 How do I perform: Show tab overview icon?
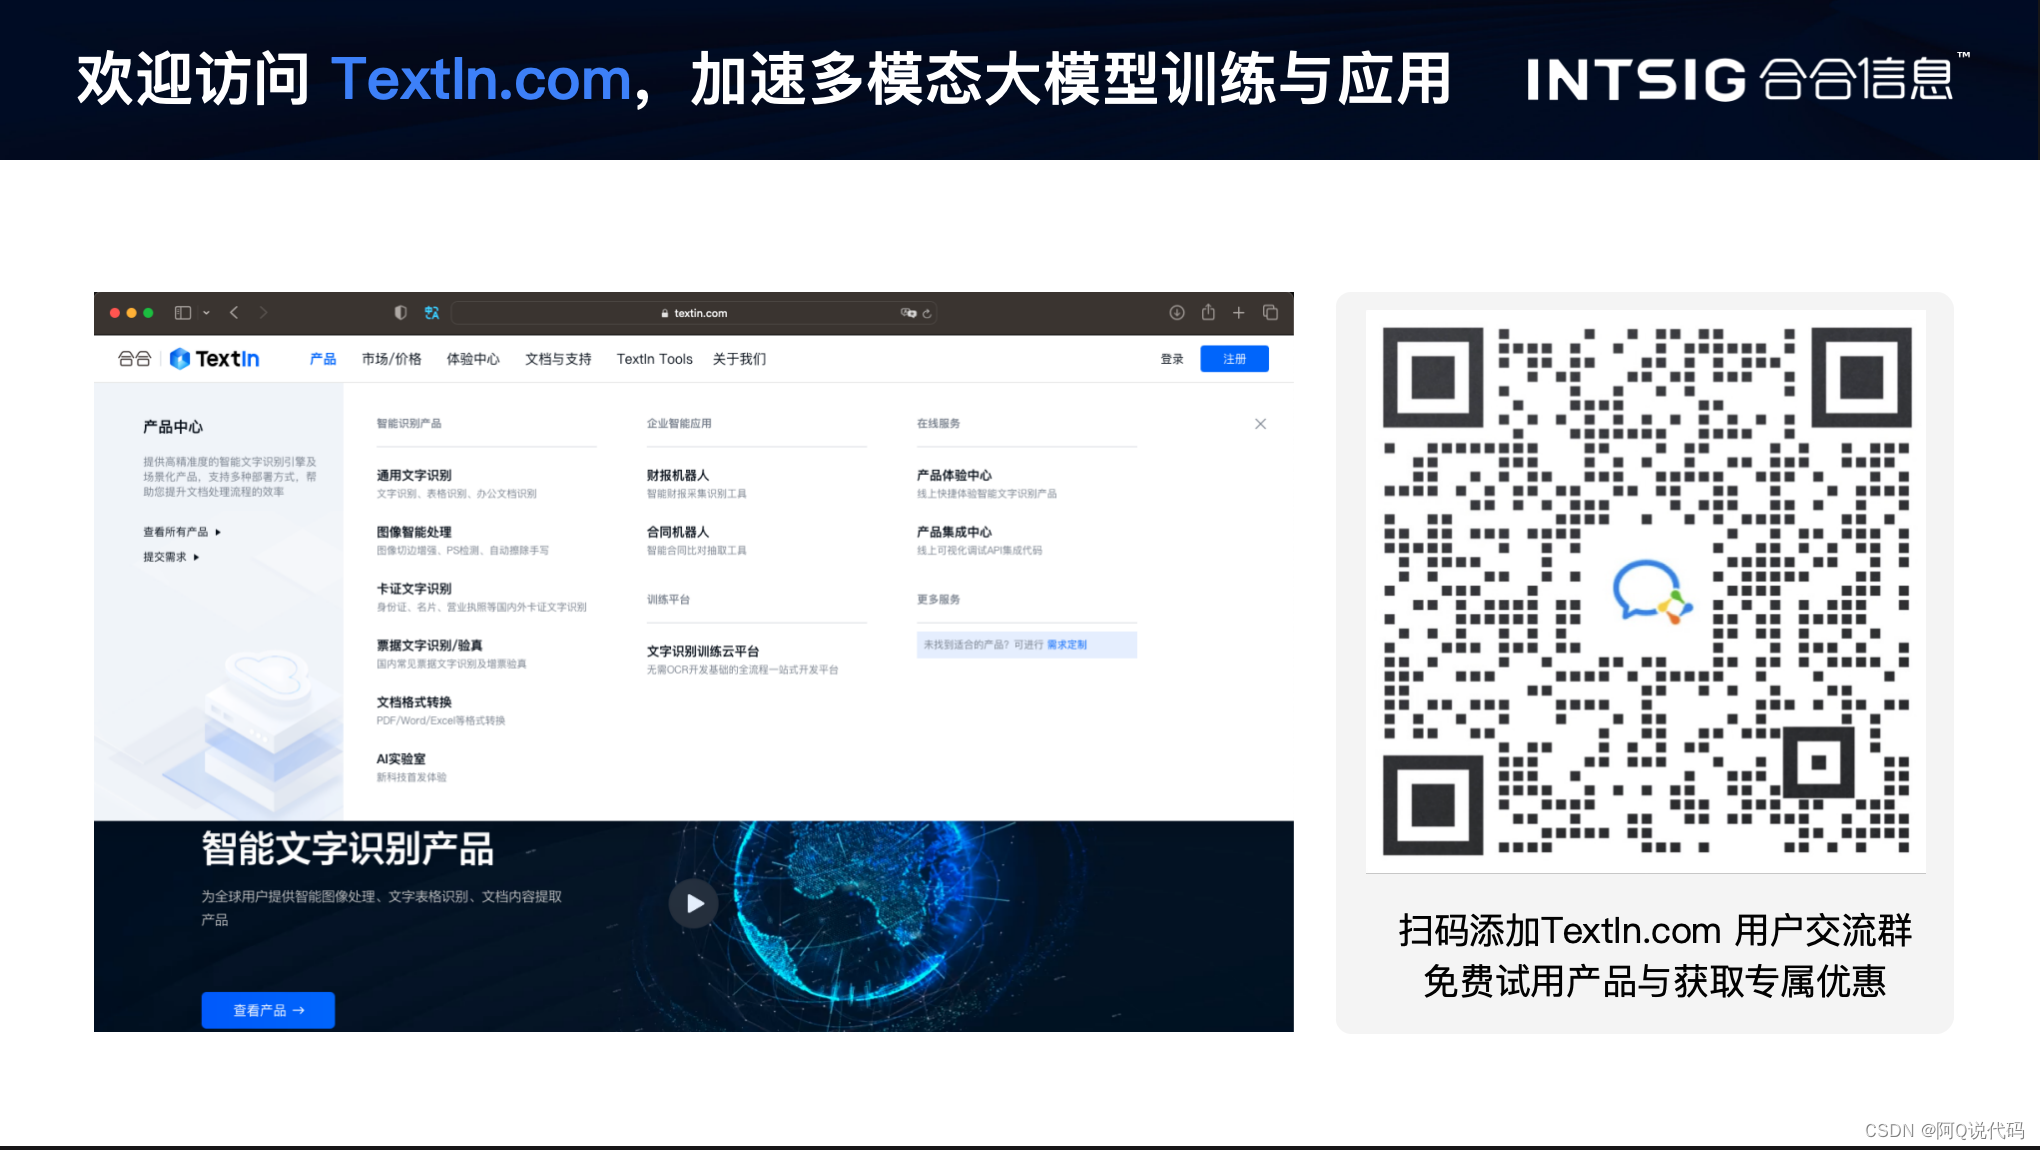tap(1270, 313)
